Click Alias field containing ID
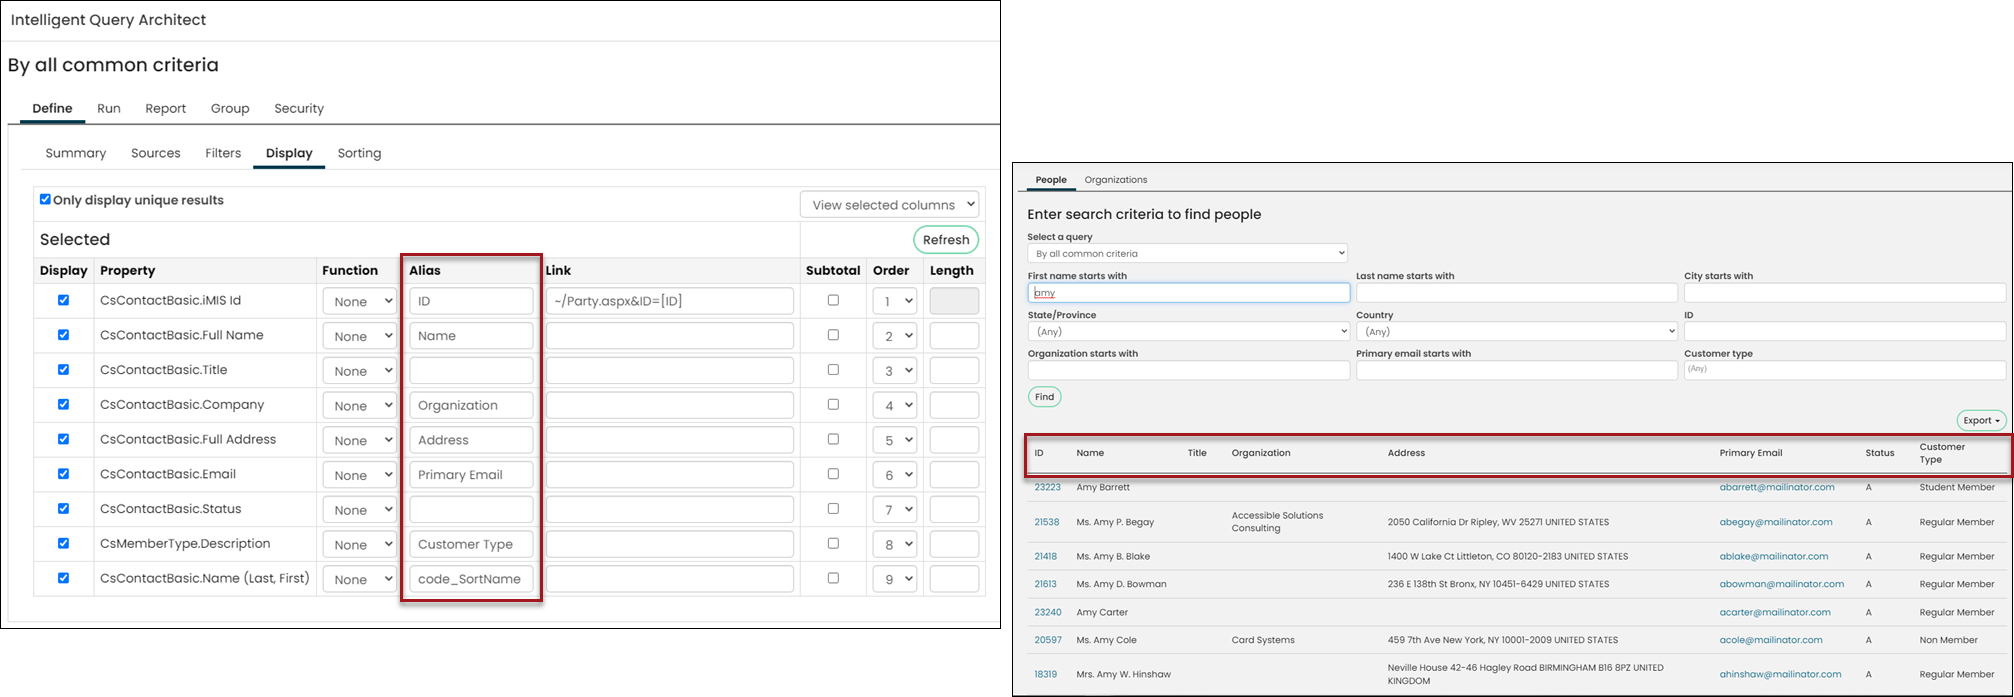The image size is (2014, 697). (471, 301)
